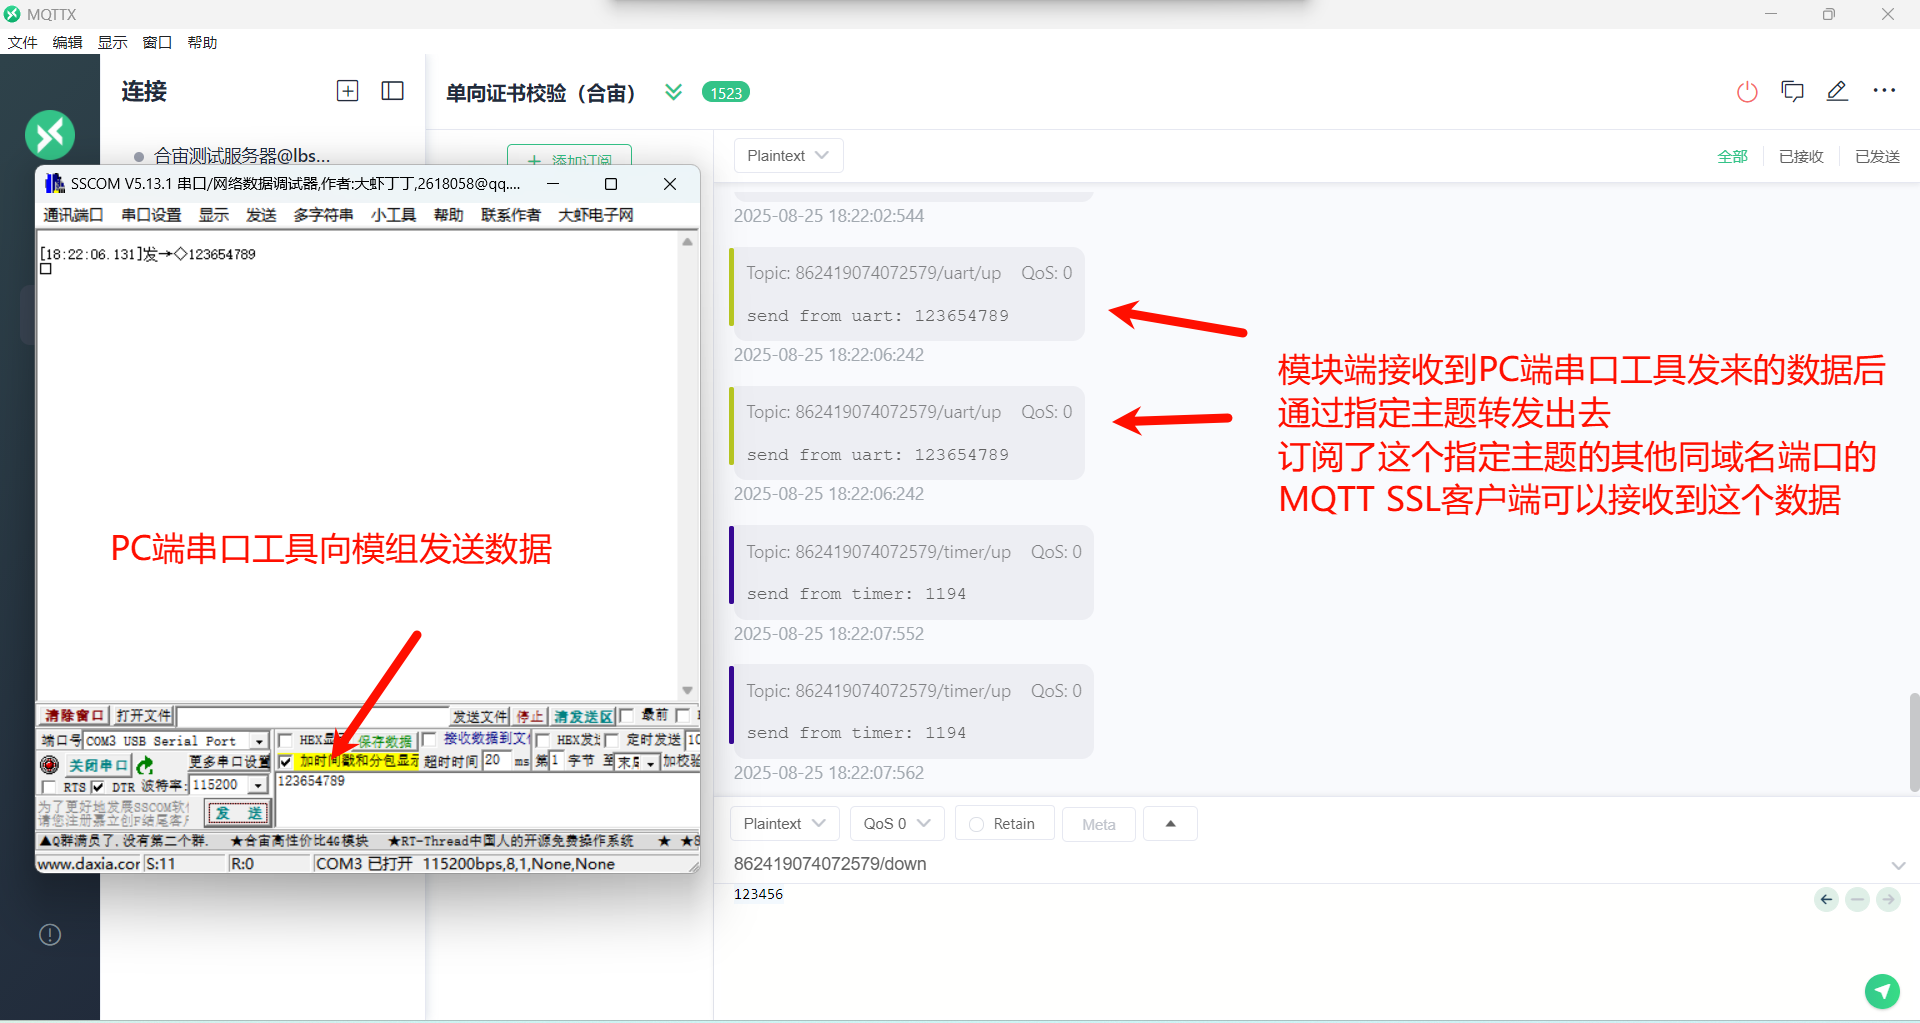Click SSCOM send text box 123654789
This screenshot has width=1920, height=1023.
(486, 800)
